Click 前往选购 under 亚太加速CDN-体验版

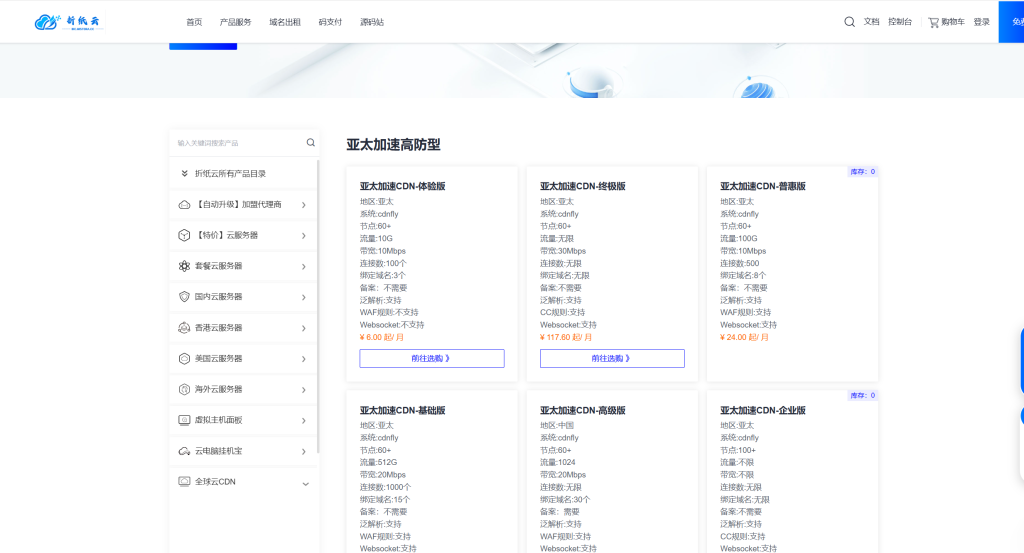432,358
